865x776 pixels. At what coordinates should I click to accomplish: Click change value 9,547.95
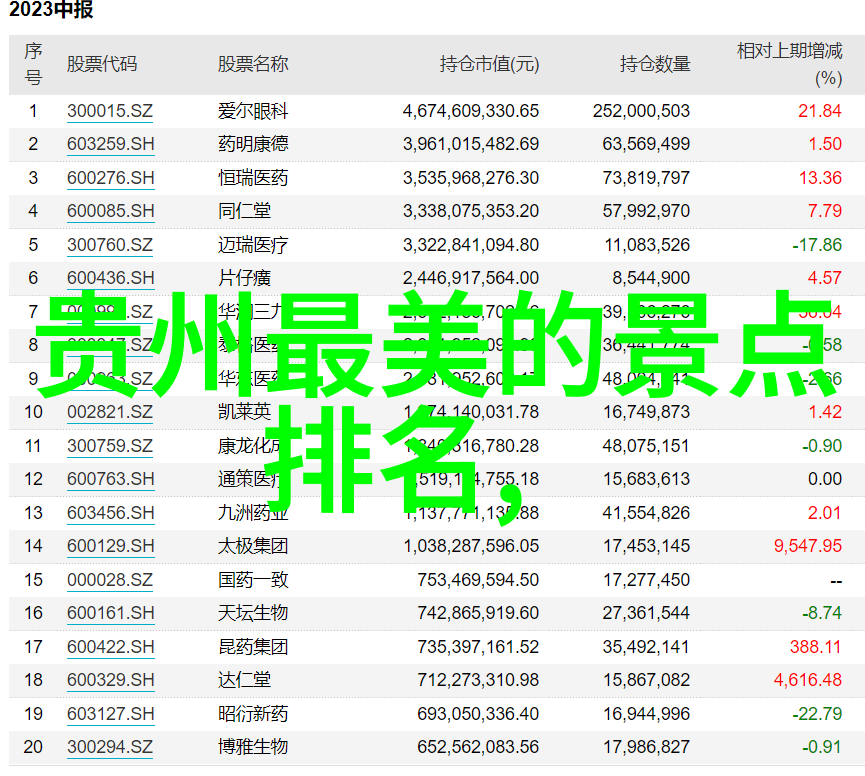808,546
